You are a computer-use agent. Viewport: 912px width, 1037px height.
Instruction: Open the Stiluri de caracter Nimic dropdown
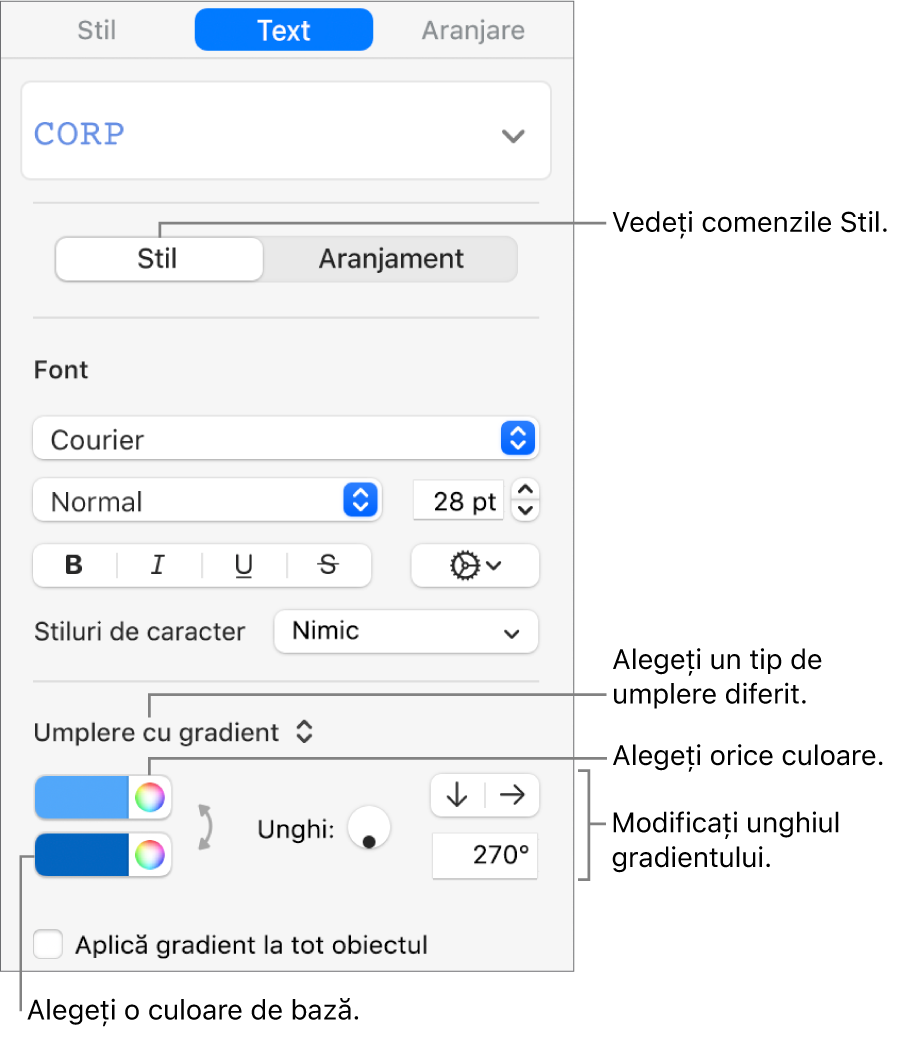point(406,632)
